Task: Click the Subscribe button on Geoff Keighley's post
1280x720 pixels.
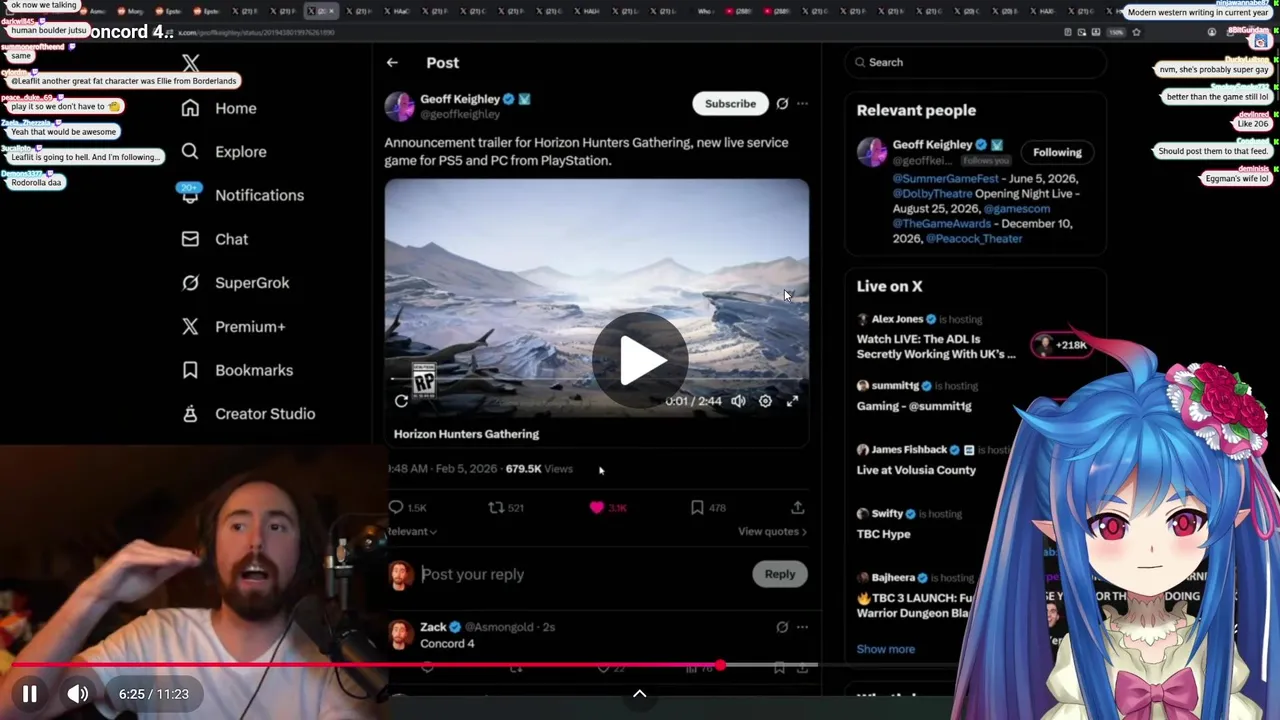Action: click(x=730, y=103)
